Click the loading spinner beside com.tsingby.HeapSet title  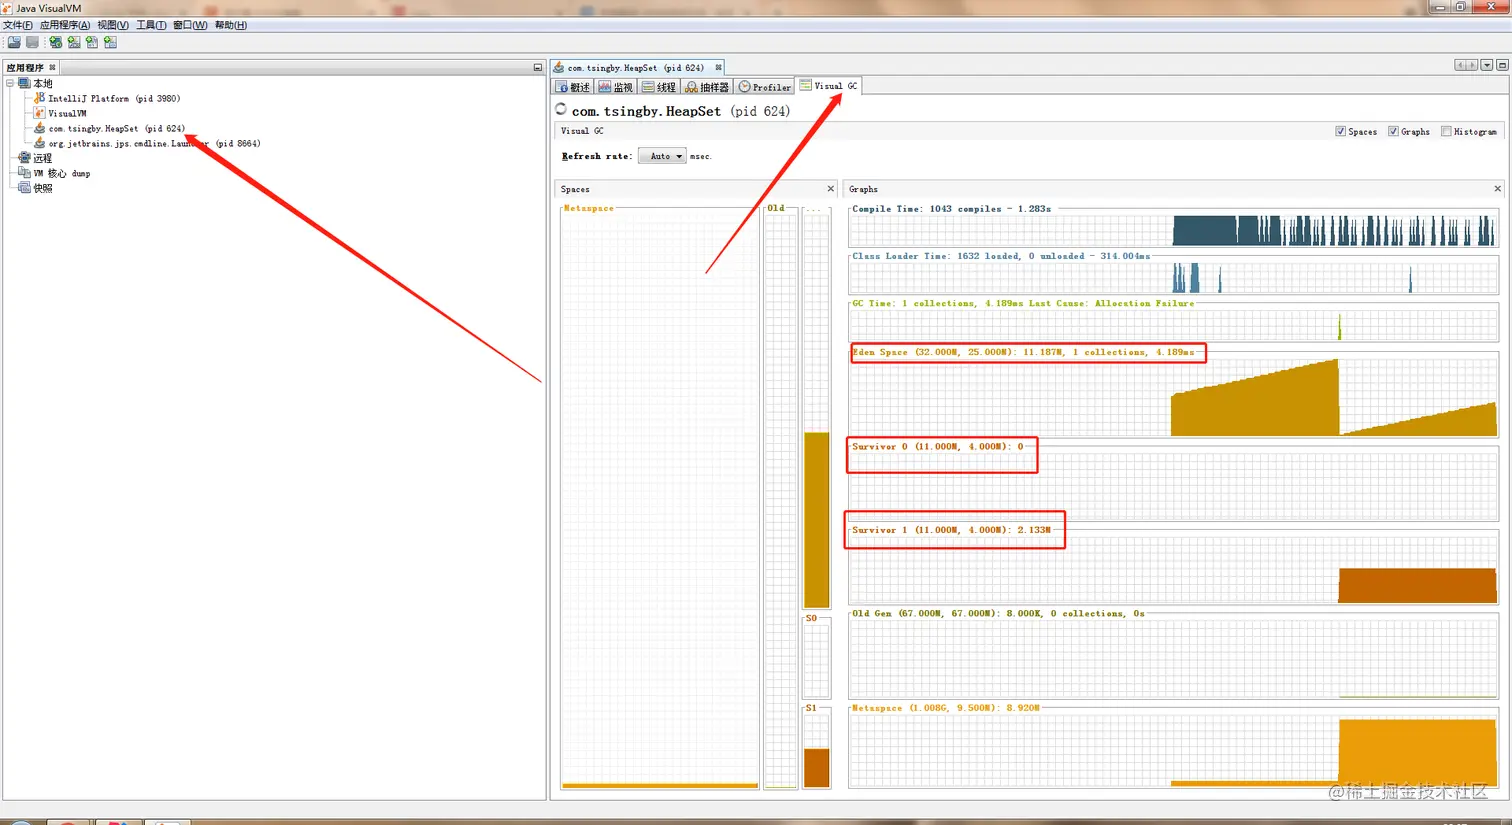coord(561,109)
